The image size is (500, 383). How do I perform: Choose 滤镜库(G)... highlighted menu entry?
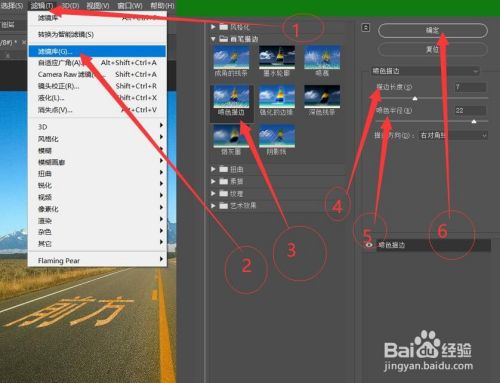[x=97, y=51]
